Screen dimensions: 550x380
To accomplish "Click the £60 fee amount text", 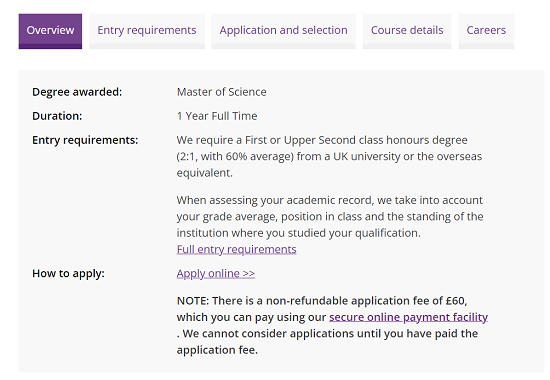I will (x=456, y=301).
